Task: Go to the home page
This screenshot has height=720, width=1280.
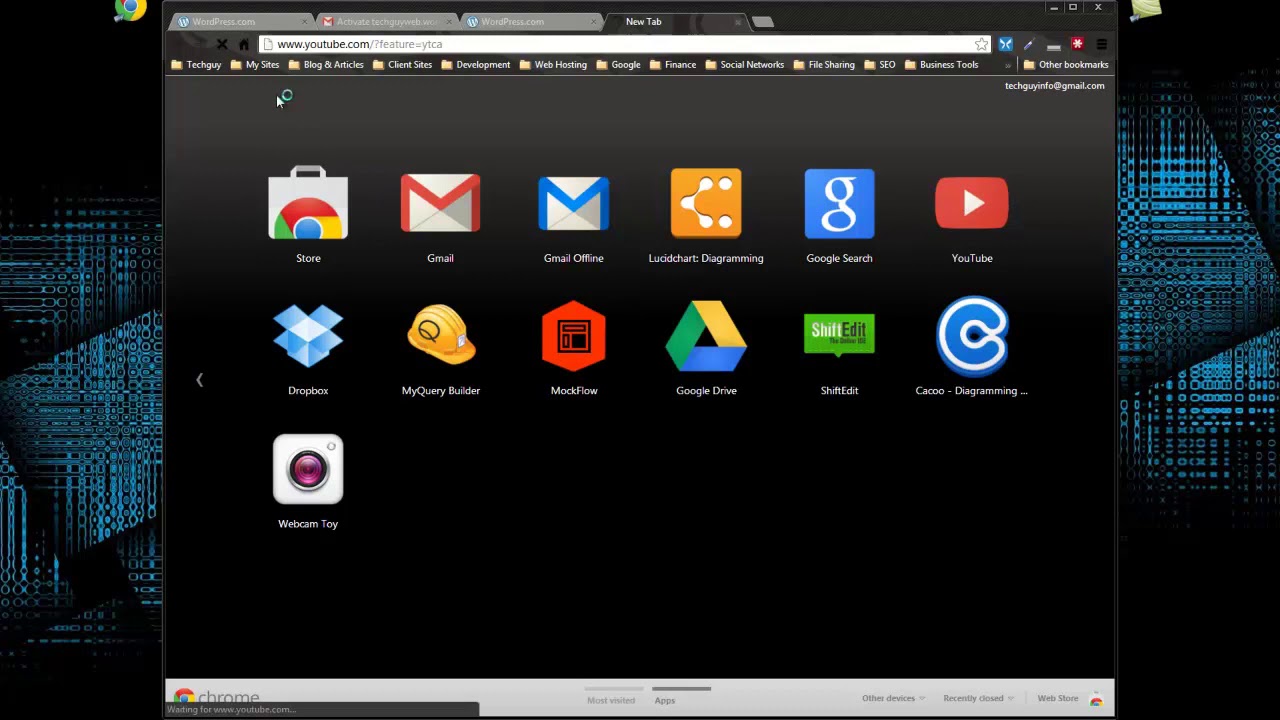Action: click(x=244, y=44)
